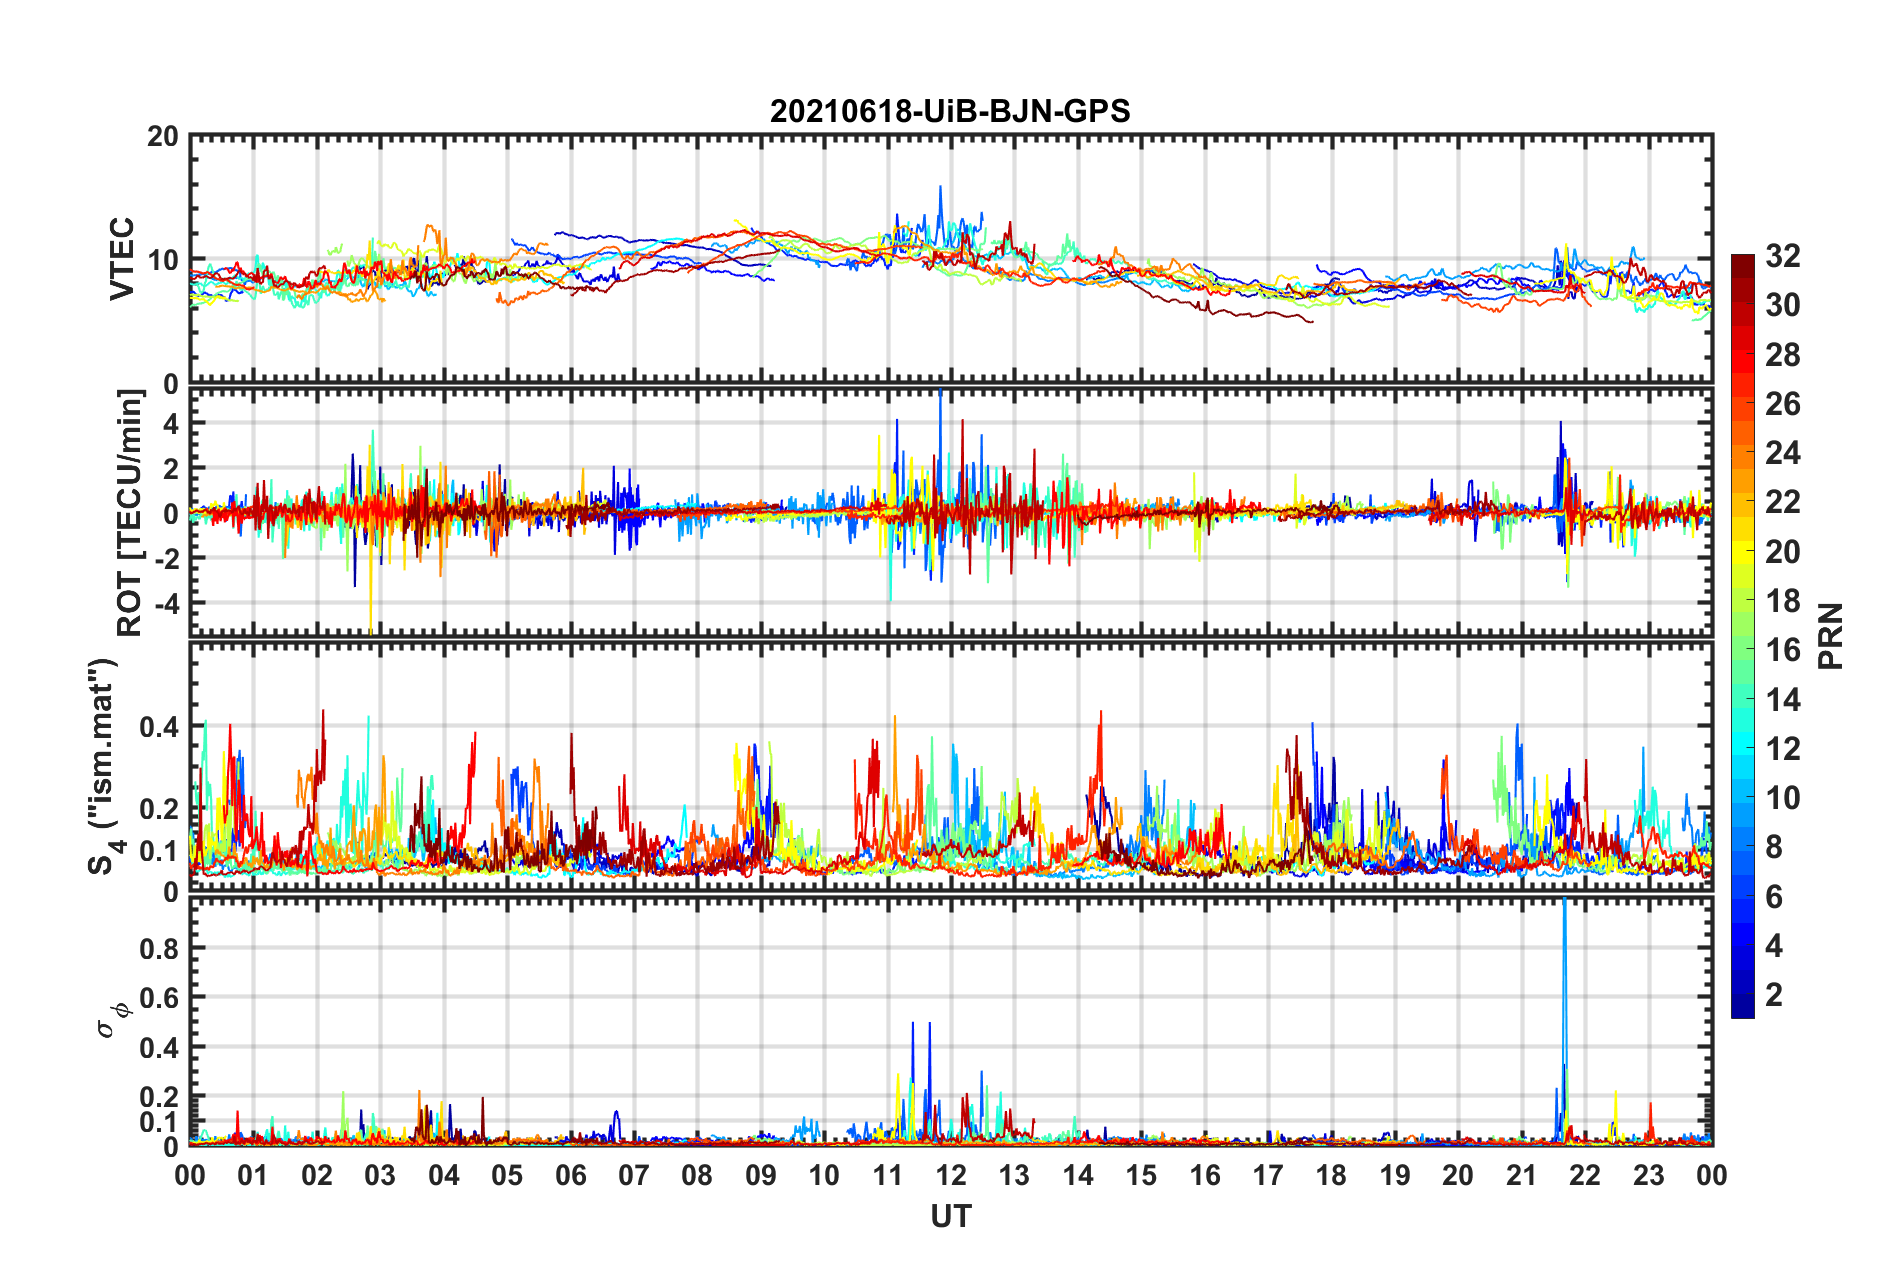Viewport: 1902px width, 1272px height.
Task: Click the PRN colorbar dark blue bottom end
Action: coord(1743,1008)
